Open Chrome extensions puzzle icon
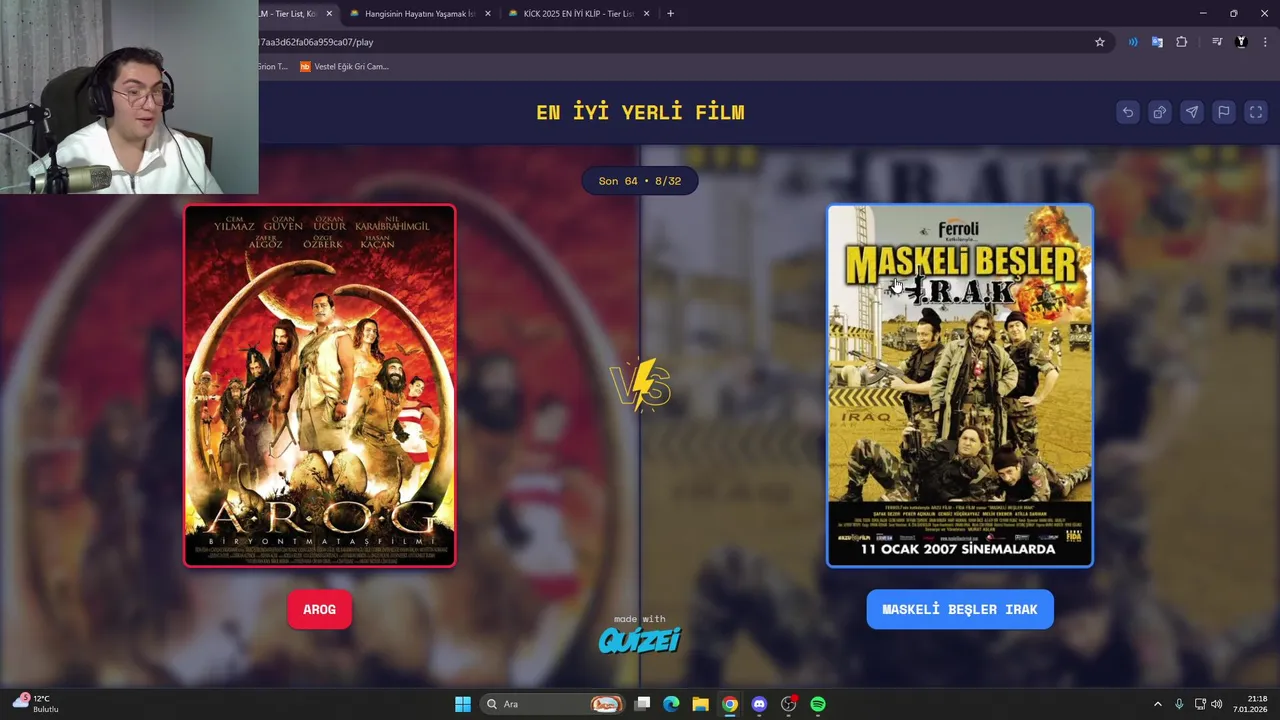Viewport: 1280px width, 720px height. 1182,42
